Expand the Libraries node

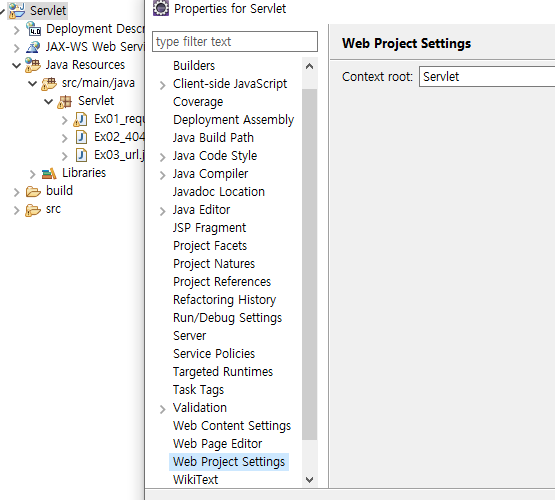(x=33, y=174)
